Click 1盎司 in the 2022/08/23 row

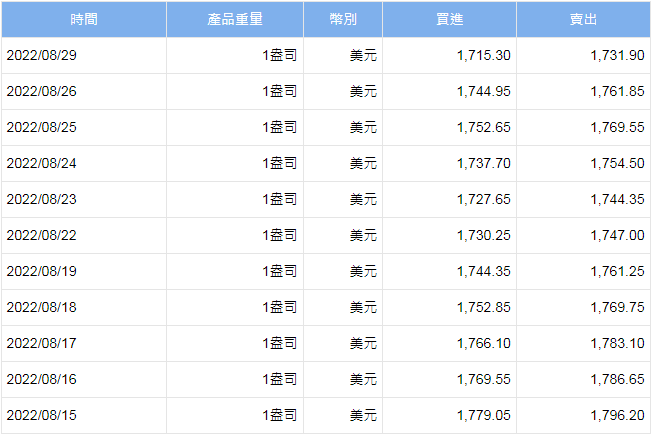[279, 199]
